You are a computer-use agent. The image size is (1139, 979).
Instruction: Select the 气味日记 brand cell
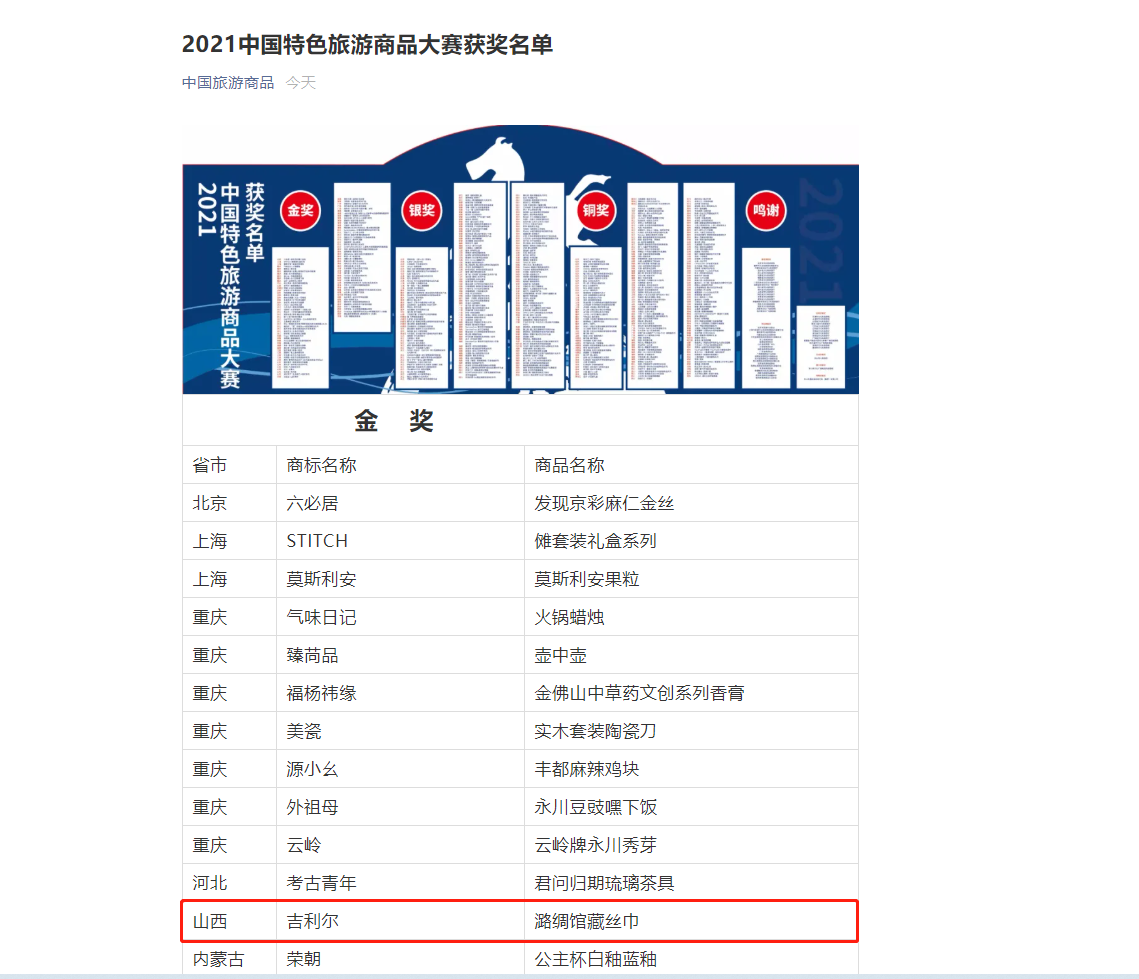tap(400, 617)
